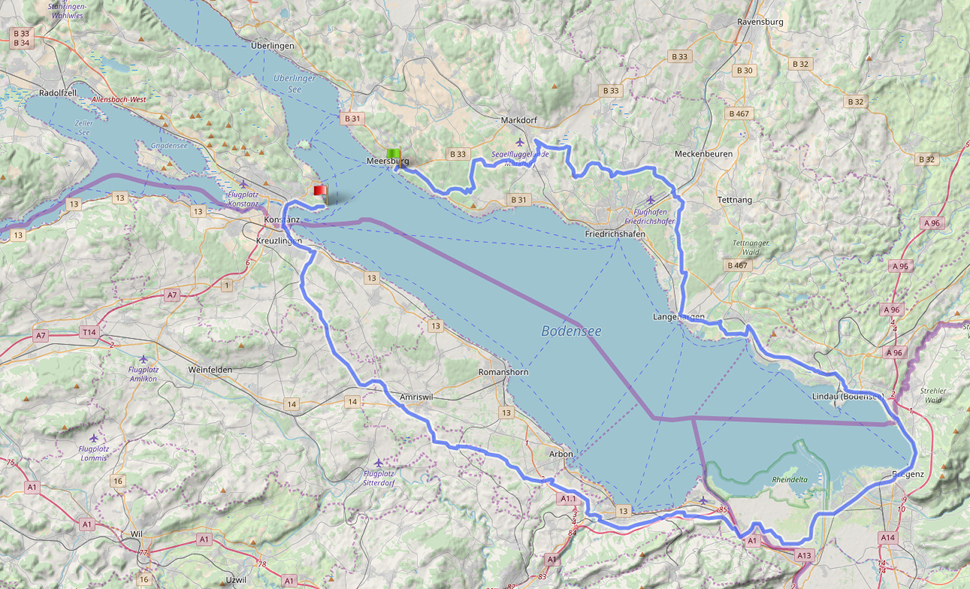Select the Friedrichshafen city label
Image resolution: width=970 pixels, height=589 pixels.
click(x=615, y=234)
